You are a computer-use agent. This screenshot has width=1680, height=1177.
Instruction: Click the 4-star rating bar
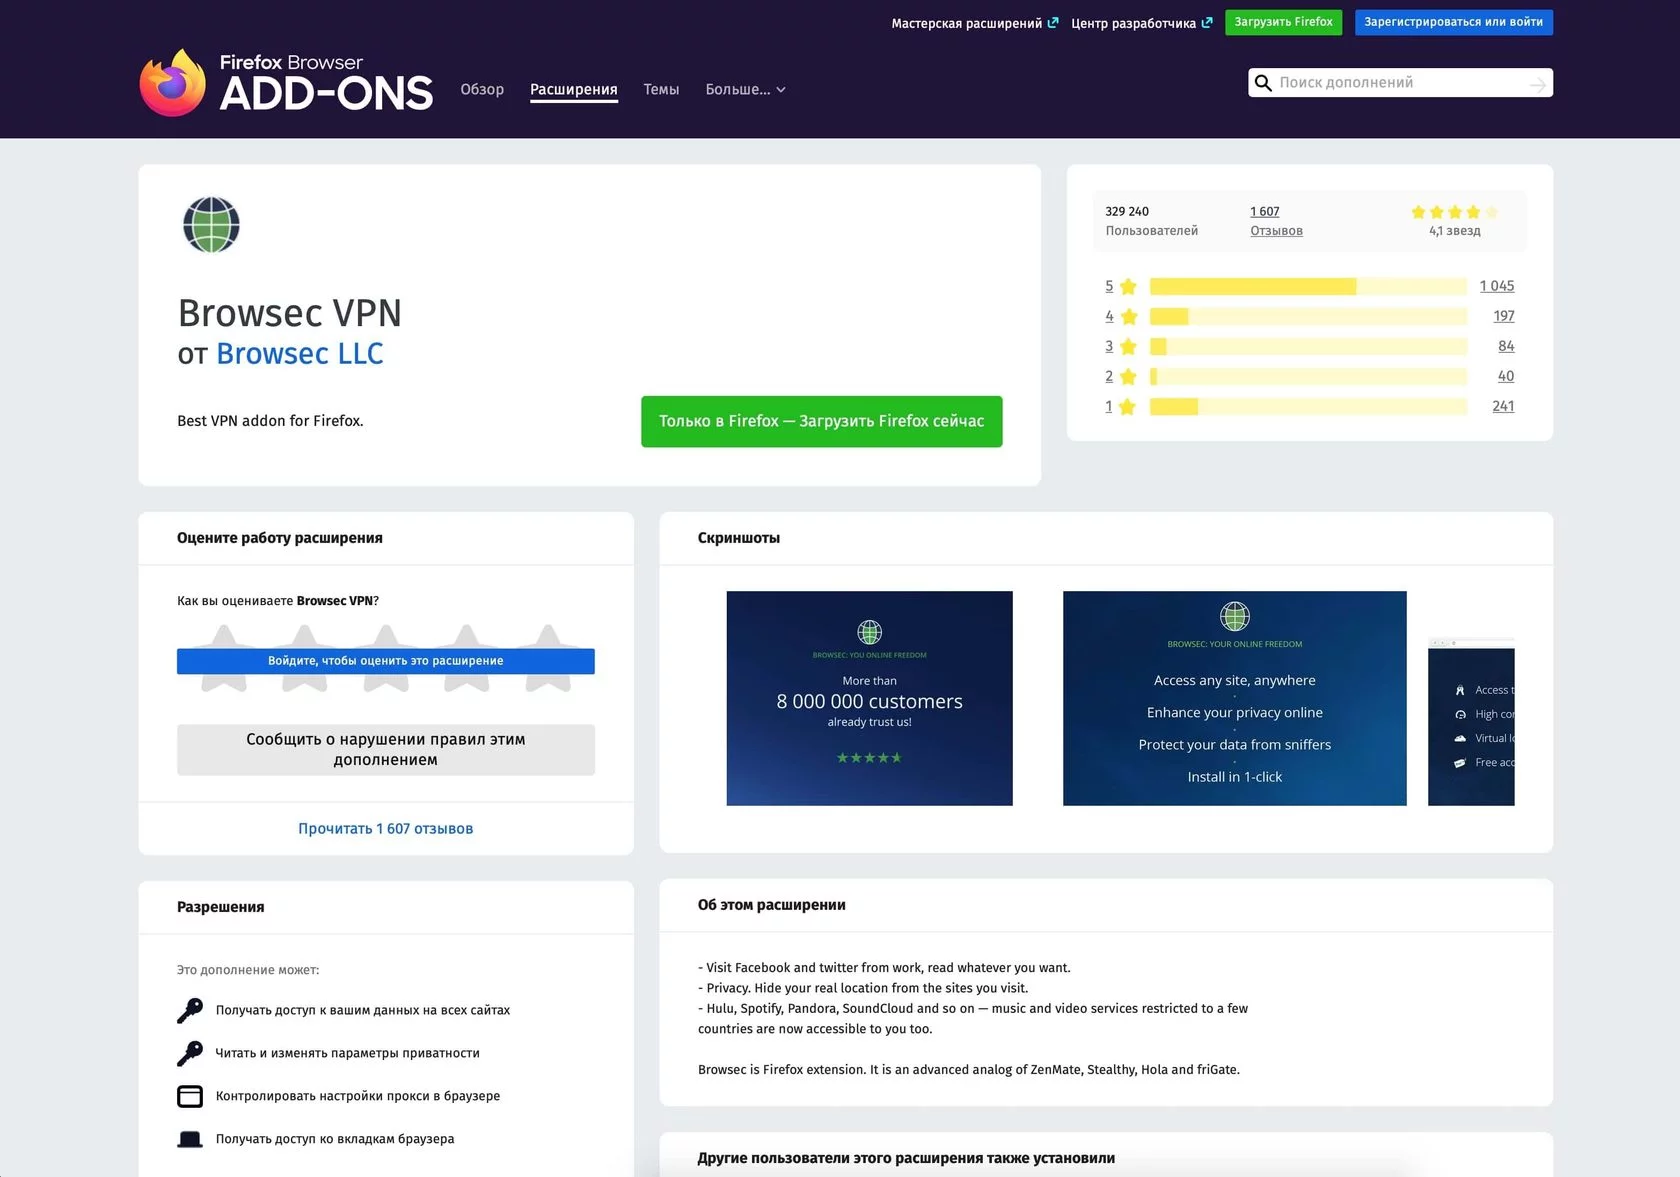(1308, 317)
